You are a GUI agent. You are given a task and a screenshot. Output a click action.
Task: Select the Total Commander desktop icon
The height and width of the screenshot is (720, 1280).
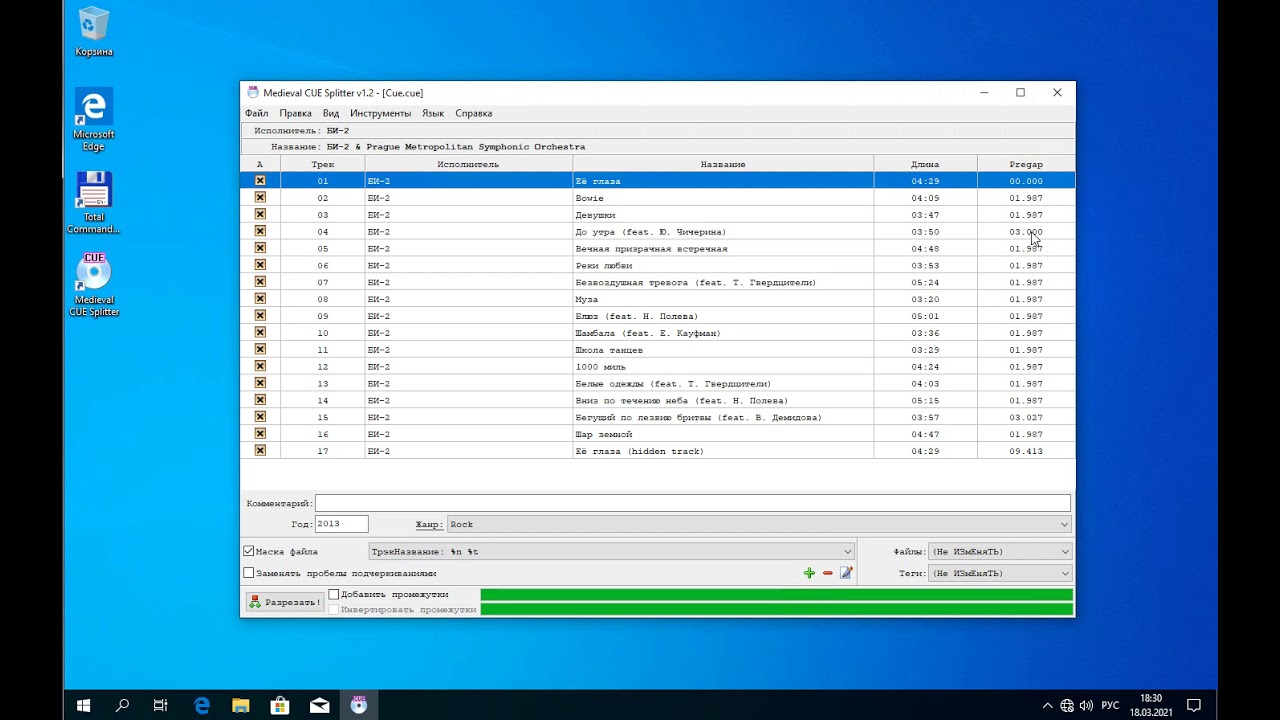click(94, 202)
